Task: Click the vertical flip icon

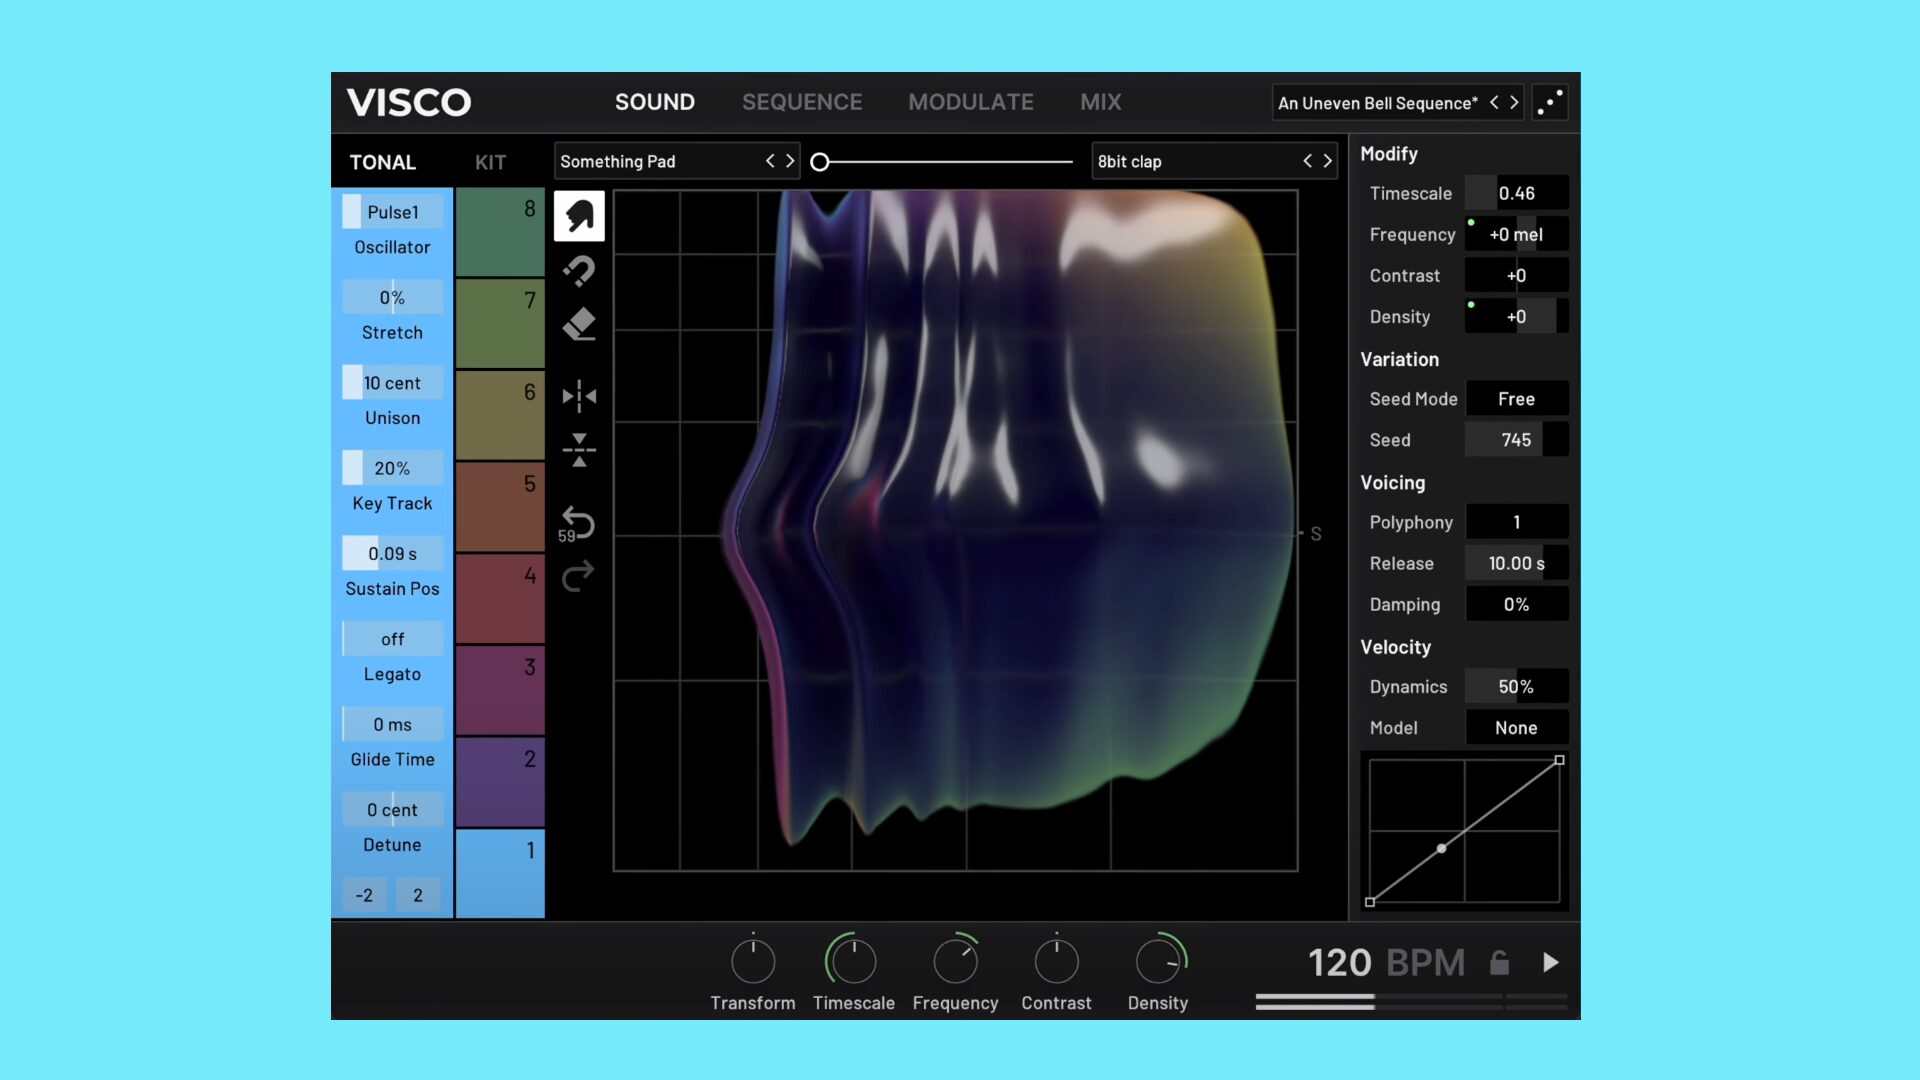Action: coord(579,450)
